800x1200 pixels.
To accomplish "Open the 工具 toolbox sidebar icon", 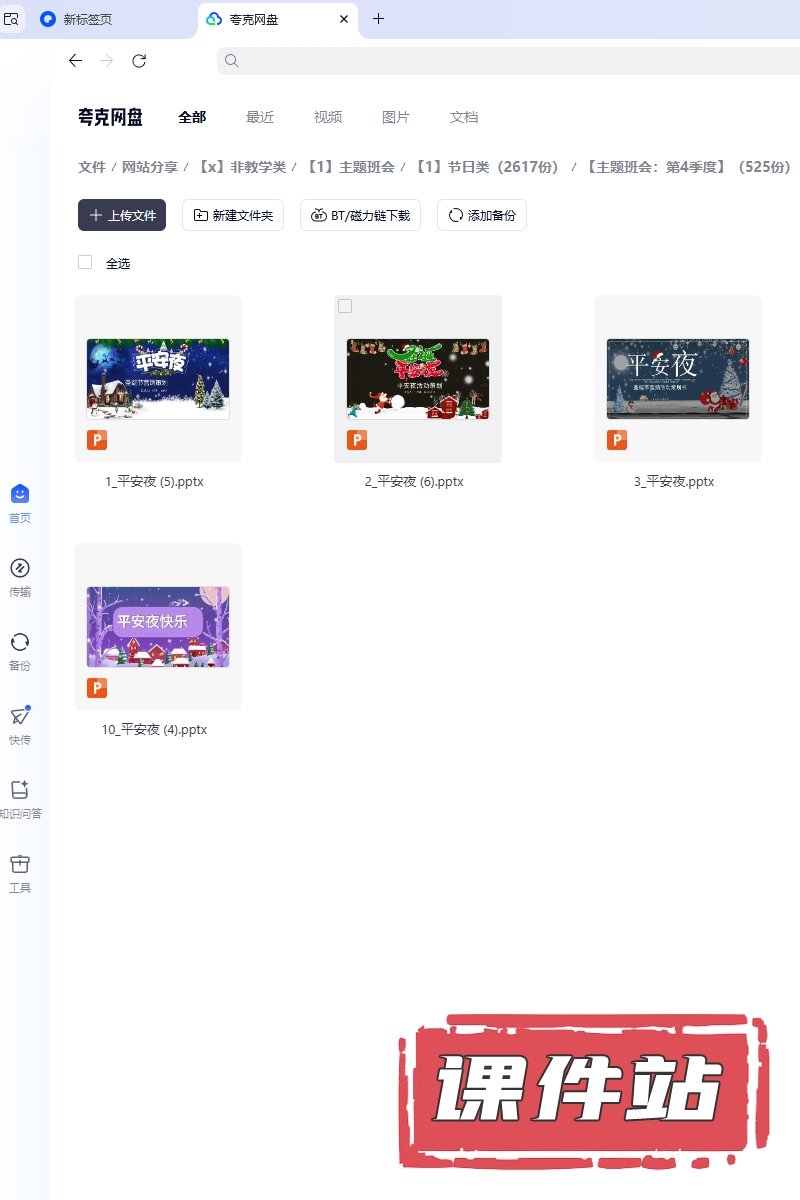I will pyautogui.click(x=20, y=864).
